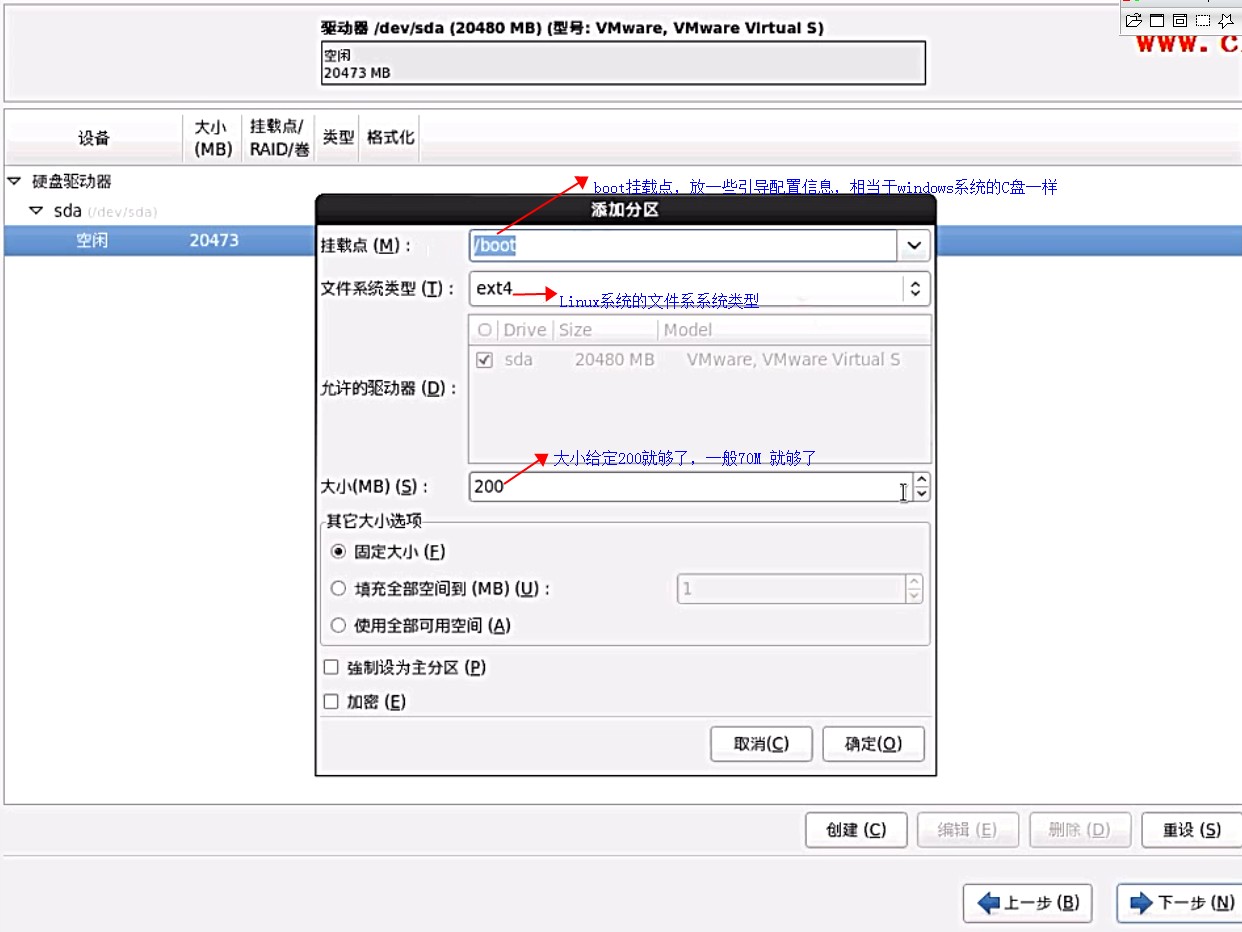Select the full window capture icon
Screen dimensions: 1242x932
(1156, 20)
